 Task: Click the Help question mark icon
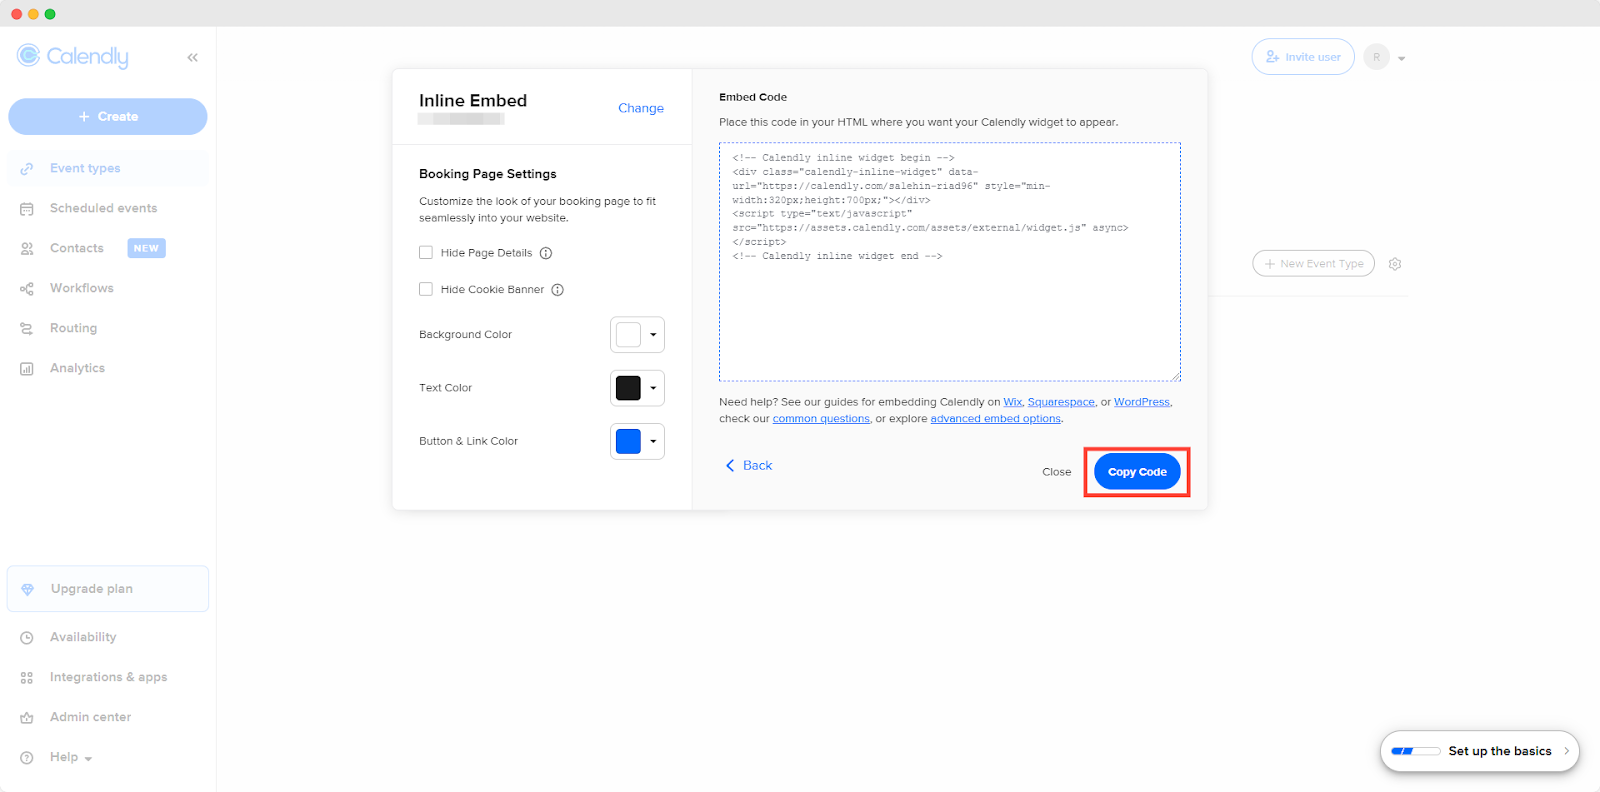coord(27,757)
